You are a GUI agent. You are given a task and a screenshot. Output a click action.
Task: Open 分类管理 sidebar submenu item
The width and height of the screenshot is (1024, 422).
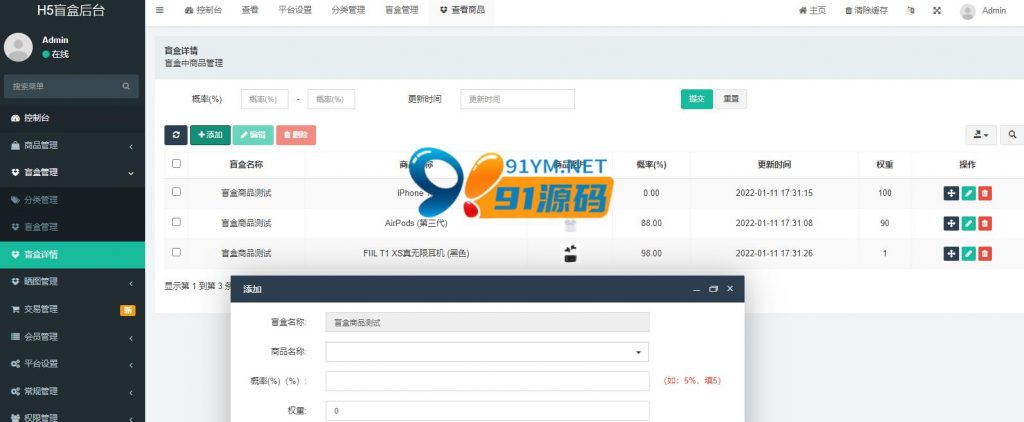pyautogui.click(x=72, y=200)
